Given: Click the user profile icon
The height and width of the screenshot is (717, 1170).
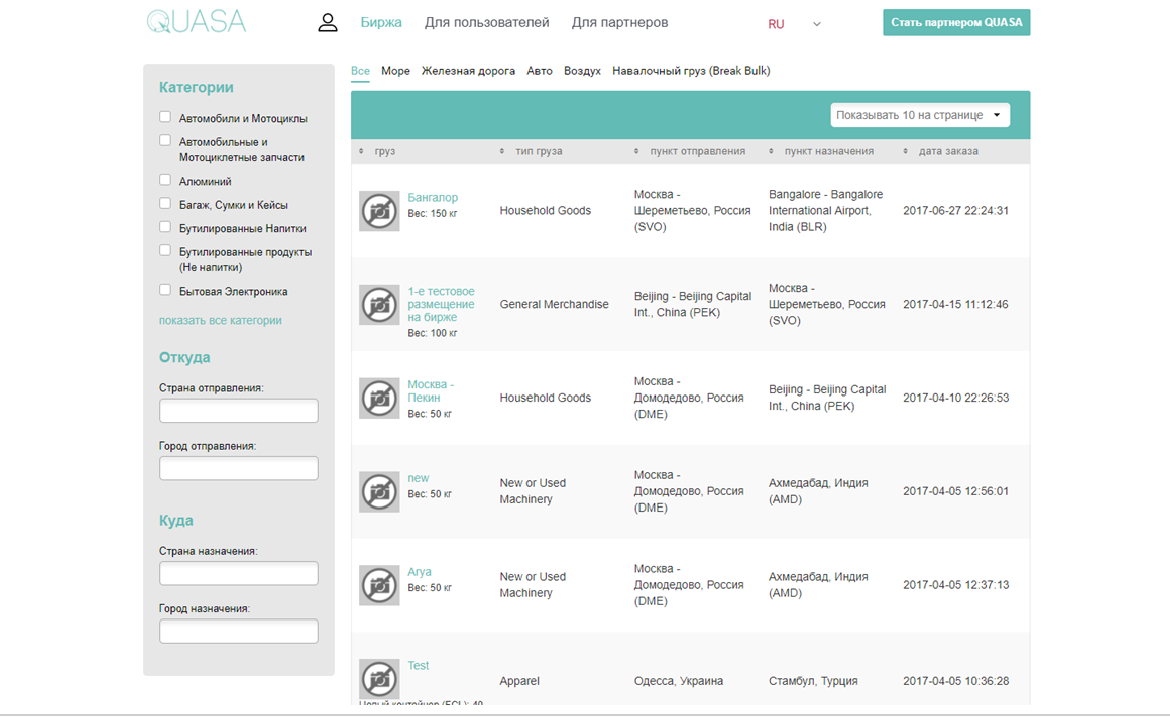Looking at the screenshot, I should click(x=328, y=22).
